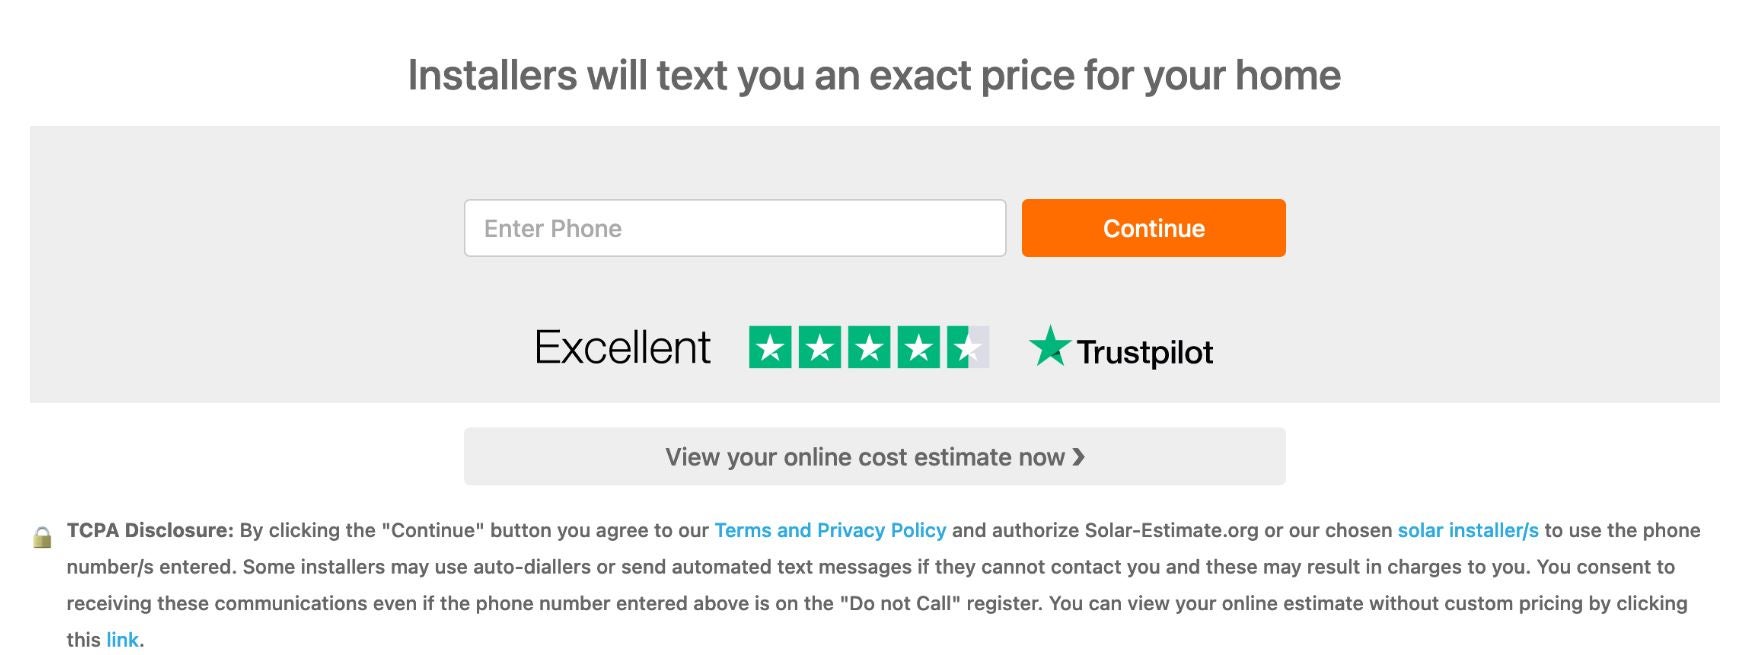Viewport: 1748px width, 655px height.
Task: Click the Trustpilot wordmark text
Action: coord(1144,352)
